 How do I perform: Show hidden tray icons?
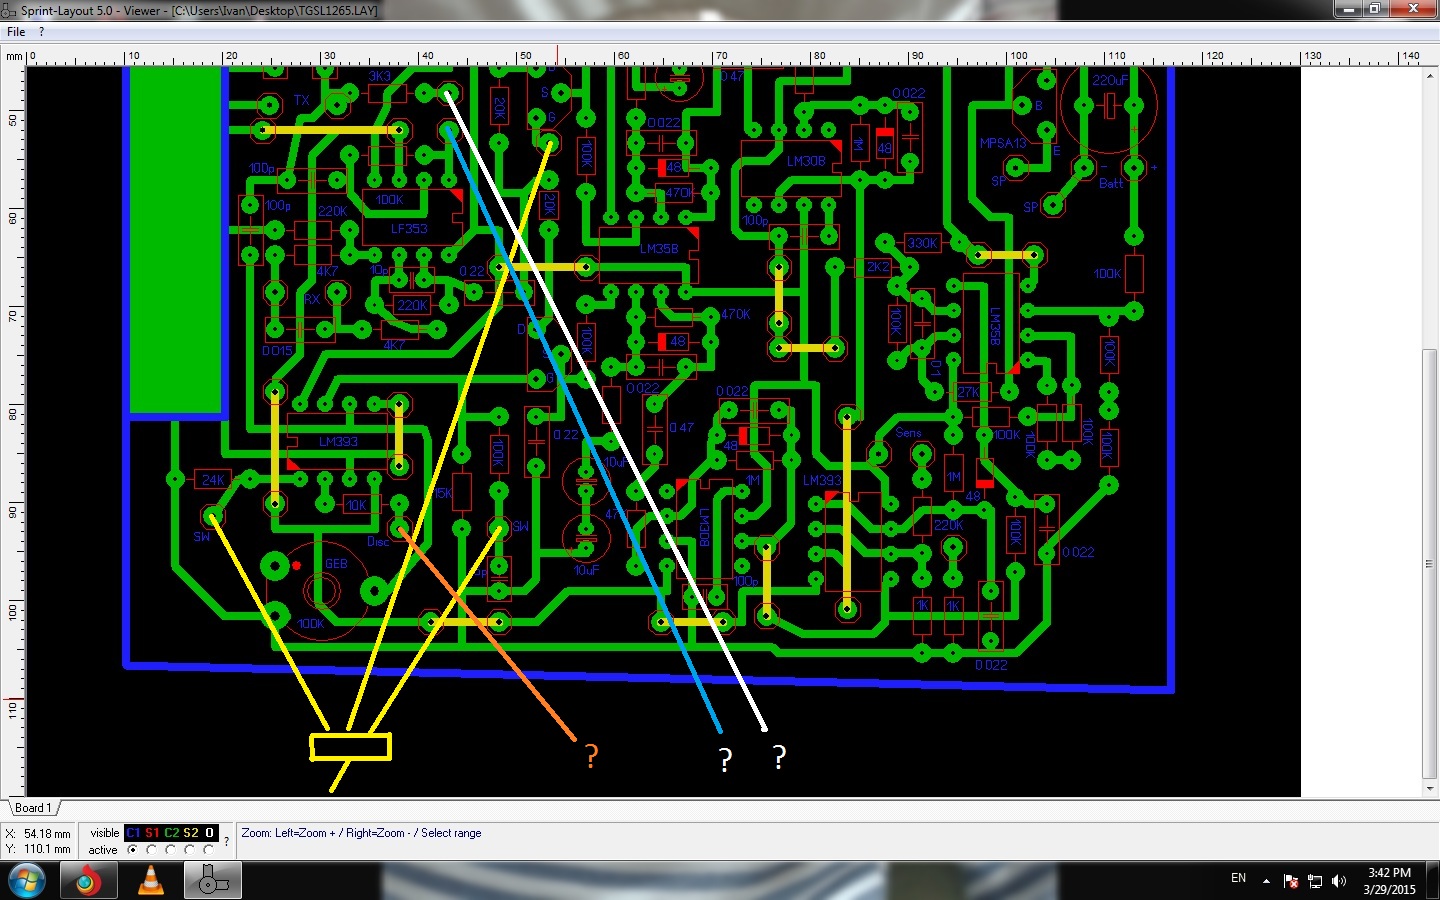click(x=1266, y=881)
